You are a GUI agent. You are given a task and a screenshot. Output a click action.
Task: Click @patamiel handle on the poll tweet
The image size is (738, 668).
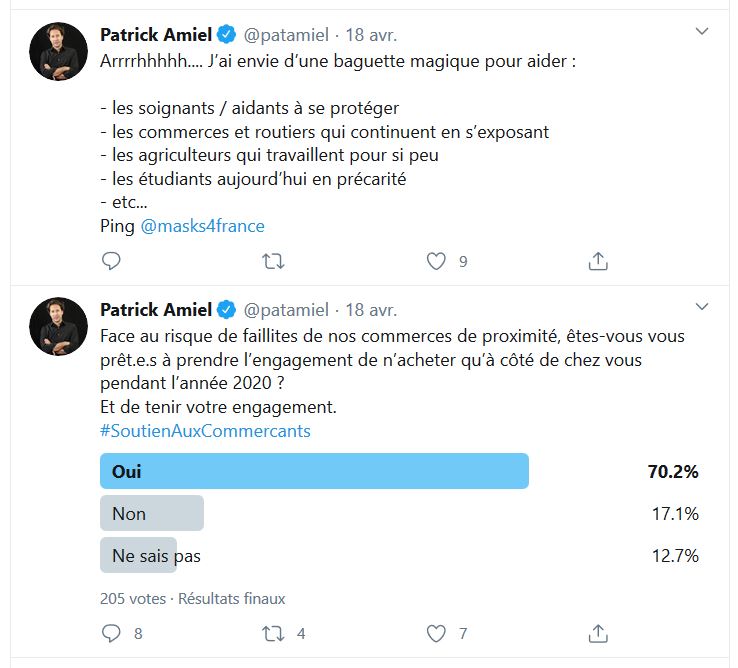click(x=286, y=310)
